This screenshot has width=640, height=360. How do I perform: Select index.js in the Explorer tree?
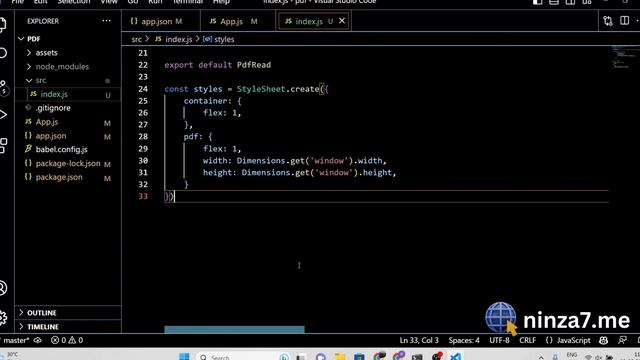click(x=68, y=94)
